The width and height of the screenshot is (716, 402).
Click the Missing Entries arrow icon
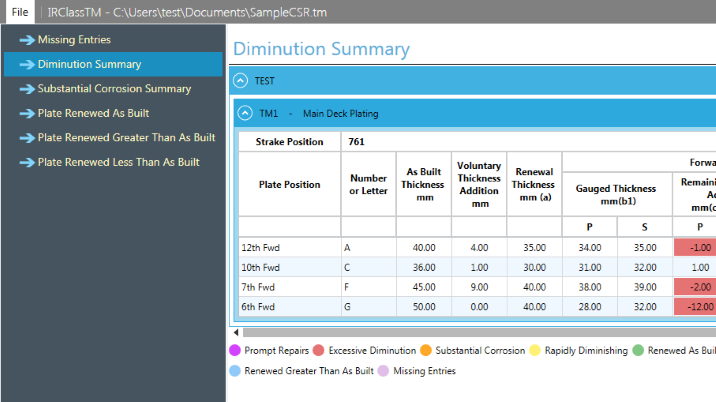click(27, 40)
